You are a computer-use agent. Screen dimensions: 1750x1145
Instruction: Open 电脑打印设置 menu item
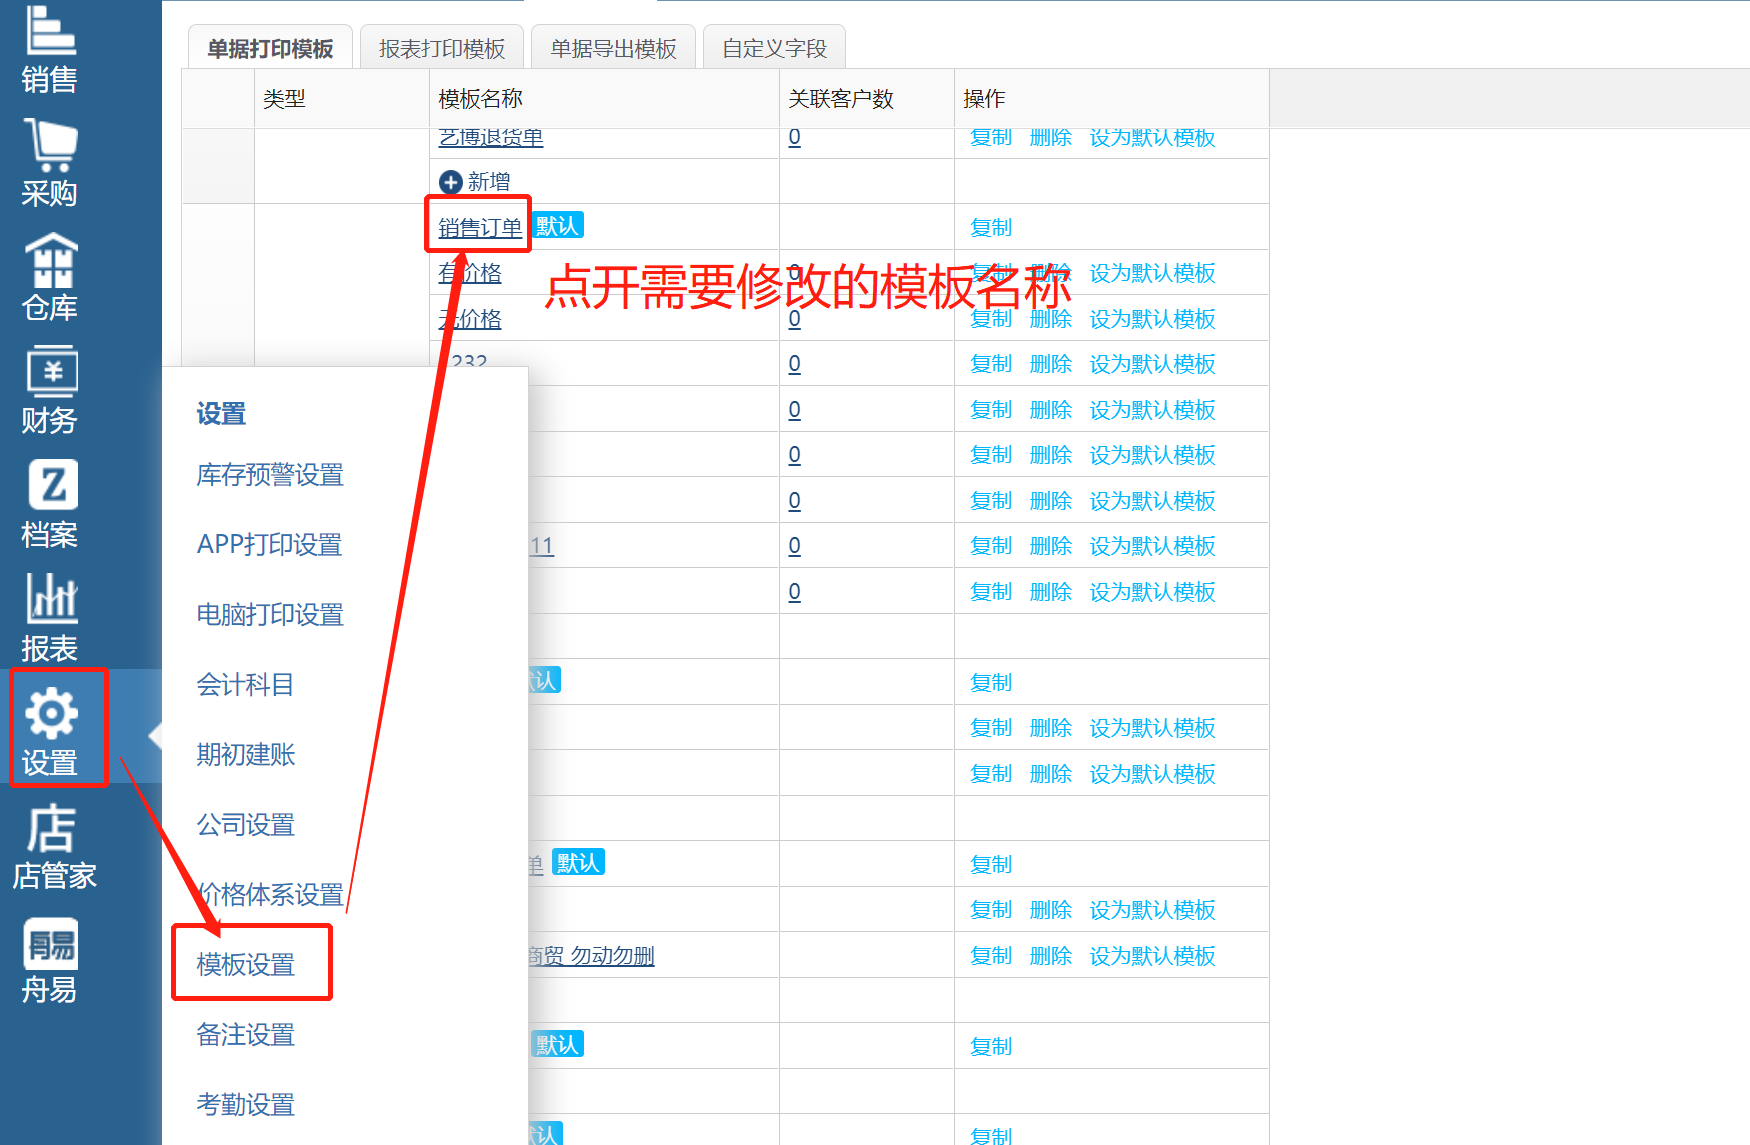pos(270,615)
